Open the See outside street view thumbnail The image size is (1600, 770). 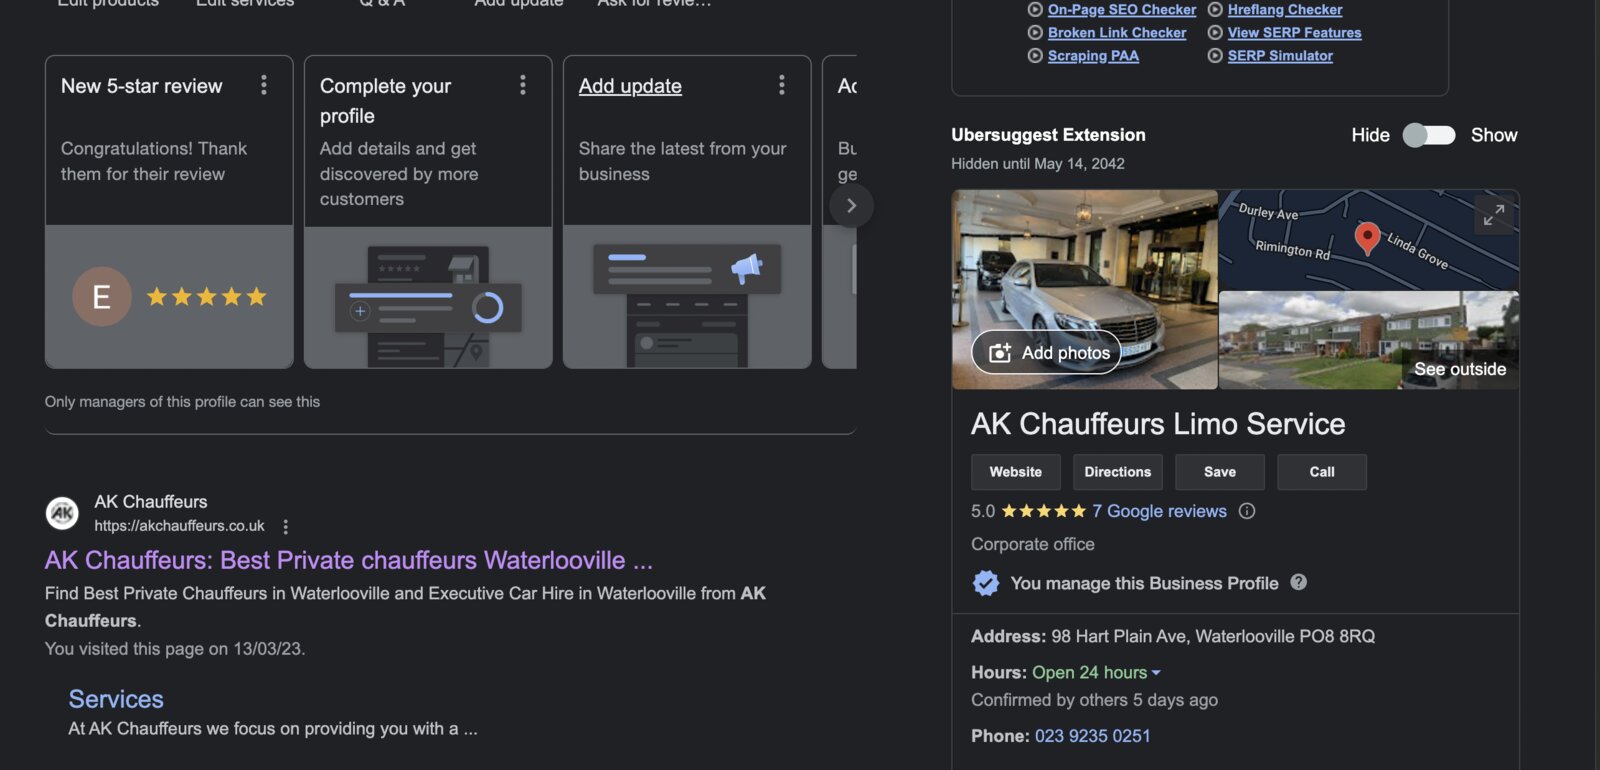pos(1369,340)
